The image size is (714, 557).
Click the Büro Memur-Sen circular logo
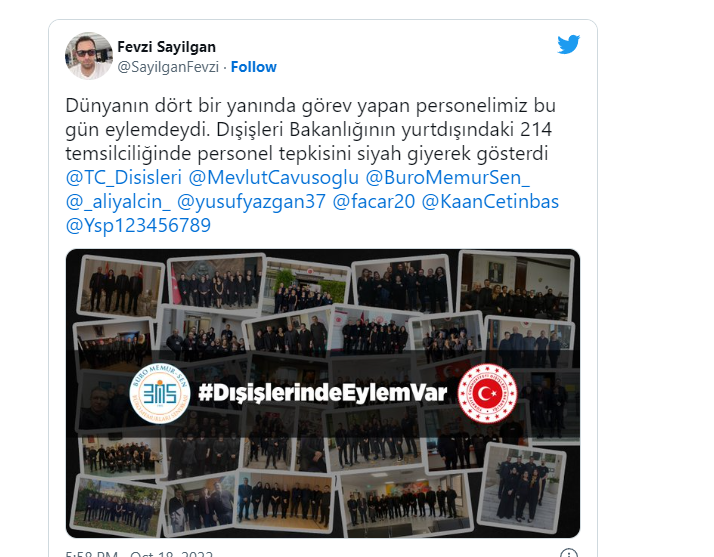click(159, 393)
